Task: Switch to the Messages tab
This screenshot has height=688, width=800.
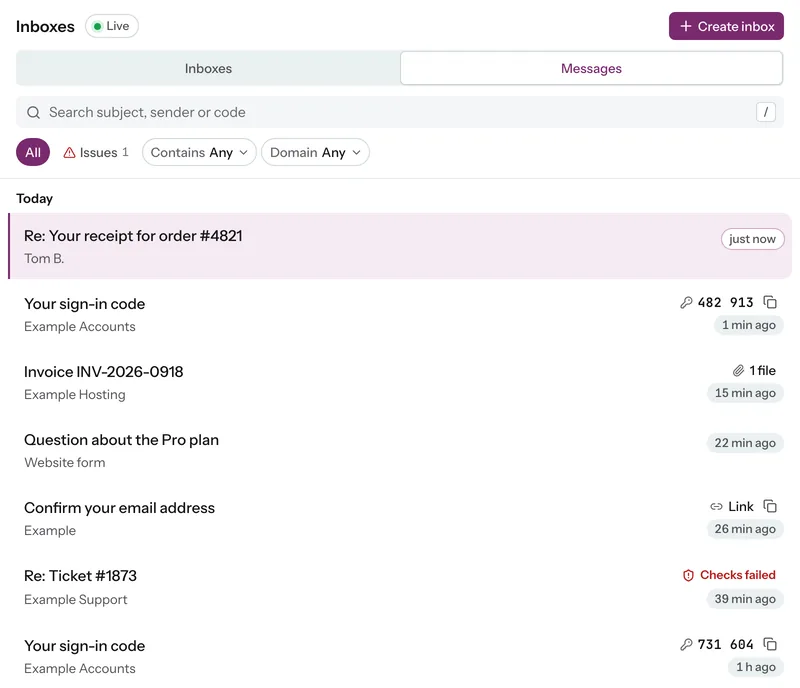Action: click(x=591, y=68)
